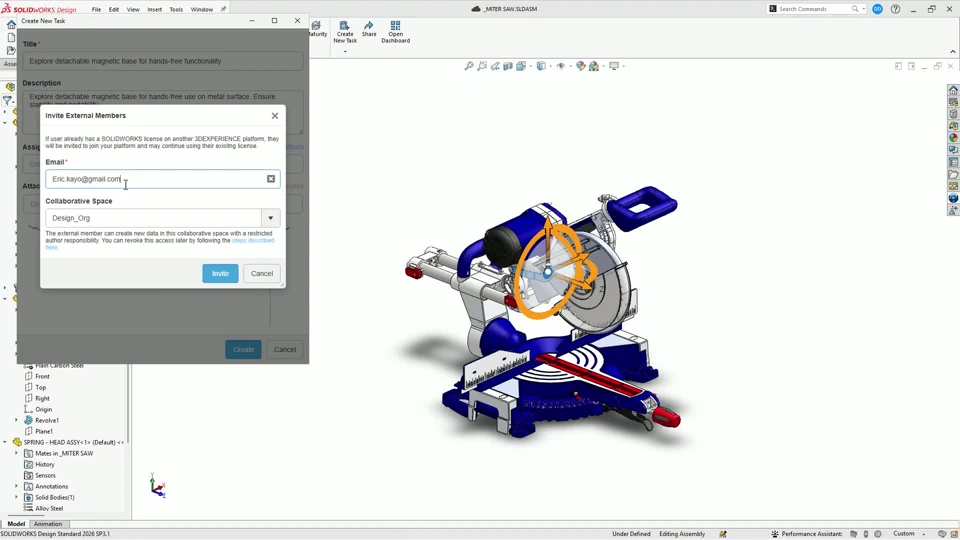Select the History item in tree
Screen dimensions: 960x540
pyautogui.click(x=45, y=465)
